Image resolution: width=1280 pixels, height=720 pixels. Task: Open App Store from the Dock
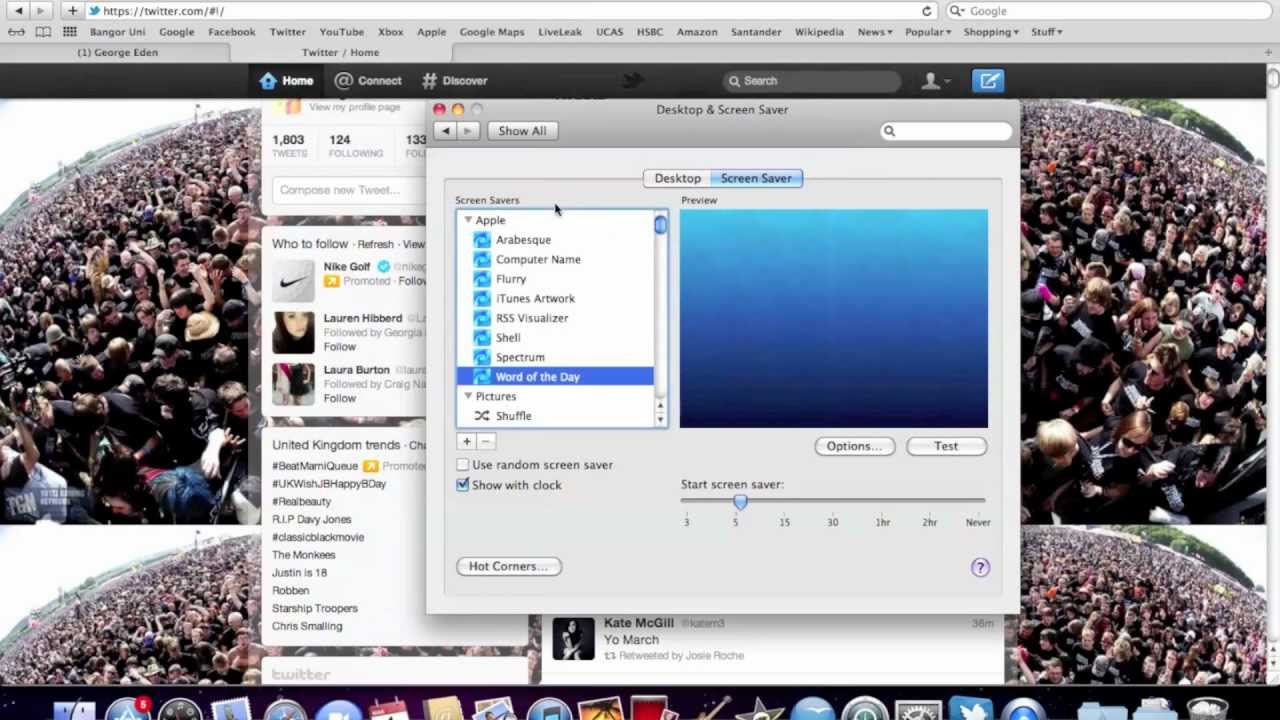pyautogui.click(x=127, y=709)
